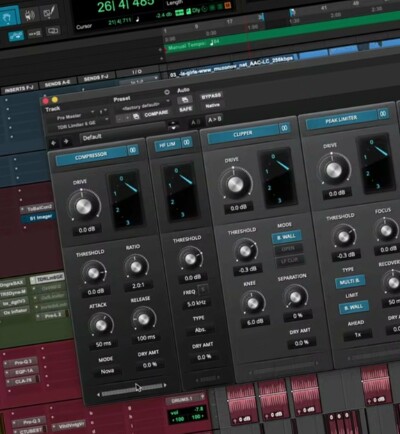Viewport: 400px width, 434px height.
Task: Click the orange button in the counter display
Action: [228, 5]
